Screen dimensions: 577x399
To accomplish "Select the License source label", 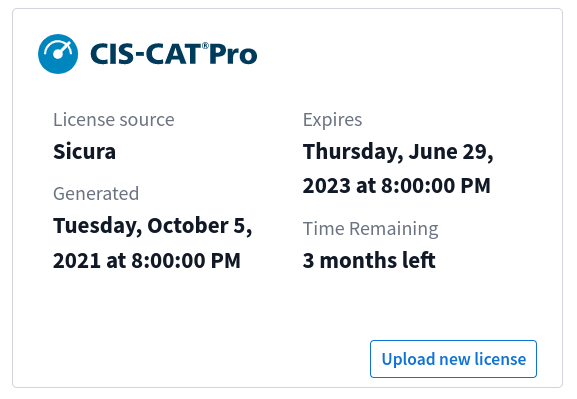I will [114, 120].
